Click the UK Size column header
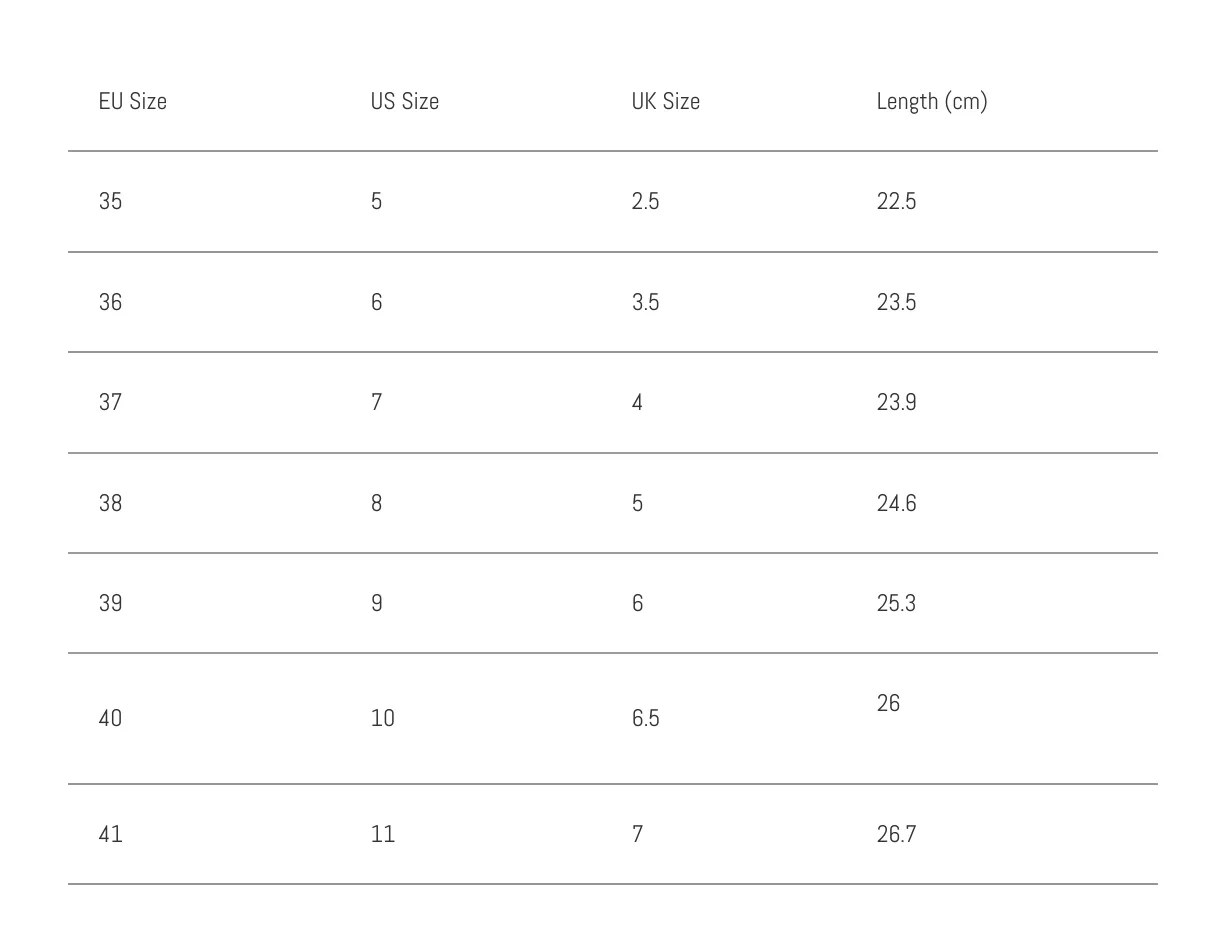The image size is (1229, 931). pos(666,101)
